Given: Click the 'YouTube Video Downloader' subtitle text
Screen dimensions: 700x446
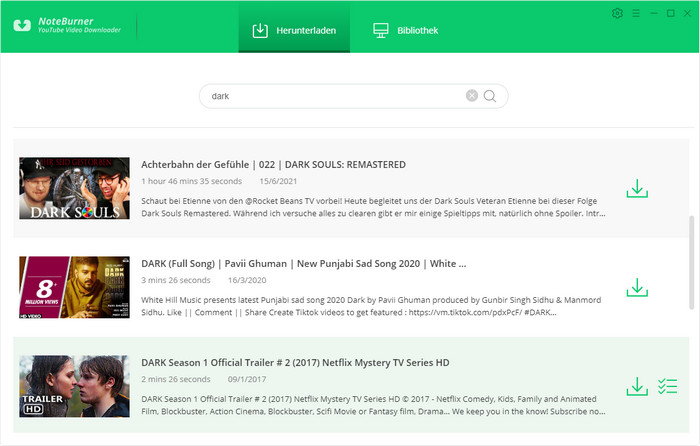Looking at the screenshot, I should pos(79,30).
